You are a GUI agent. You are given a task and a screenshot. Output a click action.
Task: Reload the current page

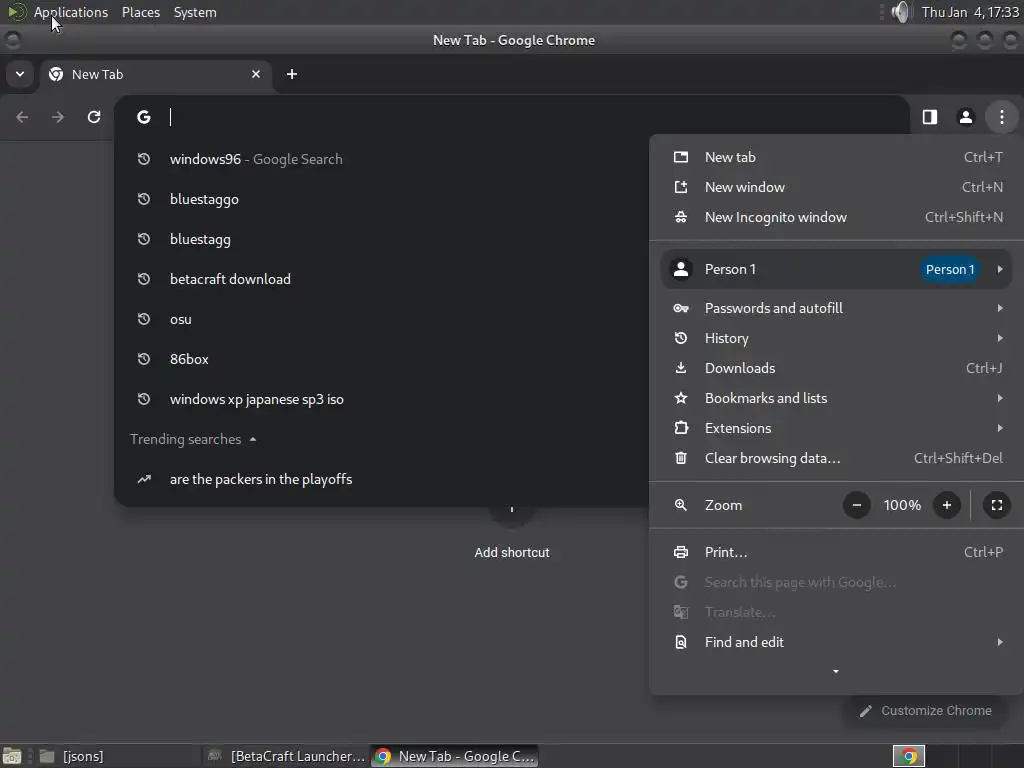[94, 117]
